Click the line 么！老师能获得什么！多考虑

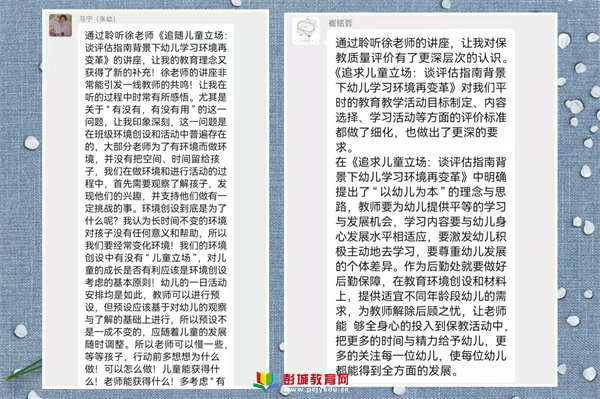coord(155,381)
